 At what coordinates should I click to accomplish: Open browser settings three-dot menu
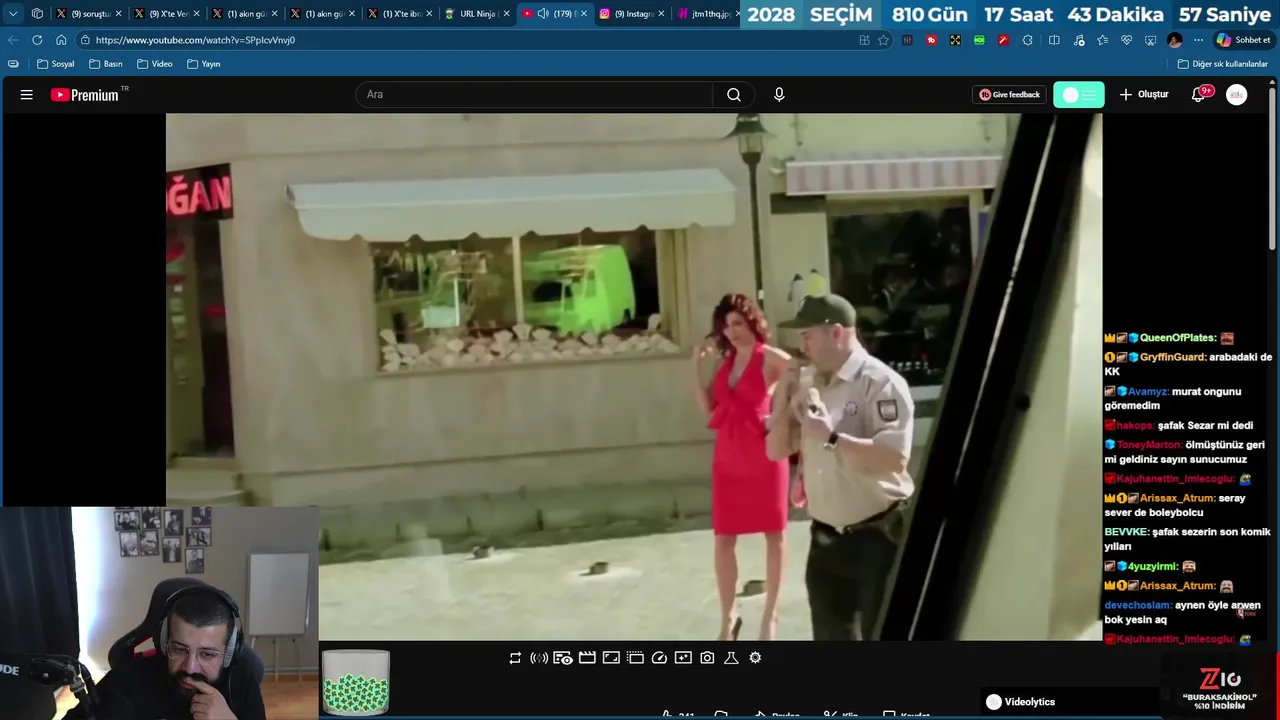[1198, 40]
